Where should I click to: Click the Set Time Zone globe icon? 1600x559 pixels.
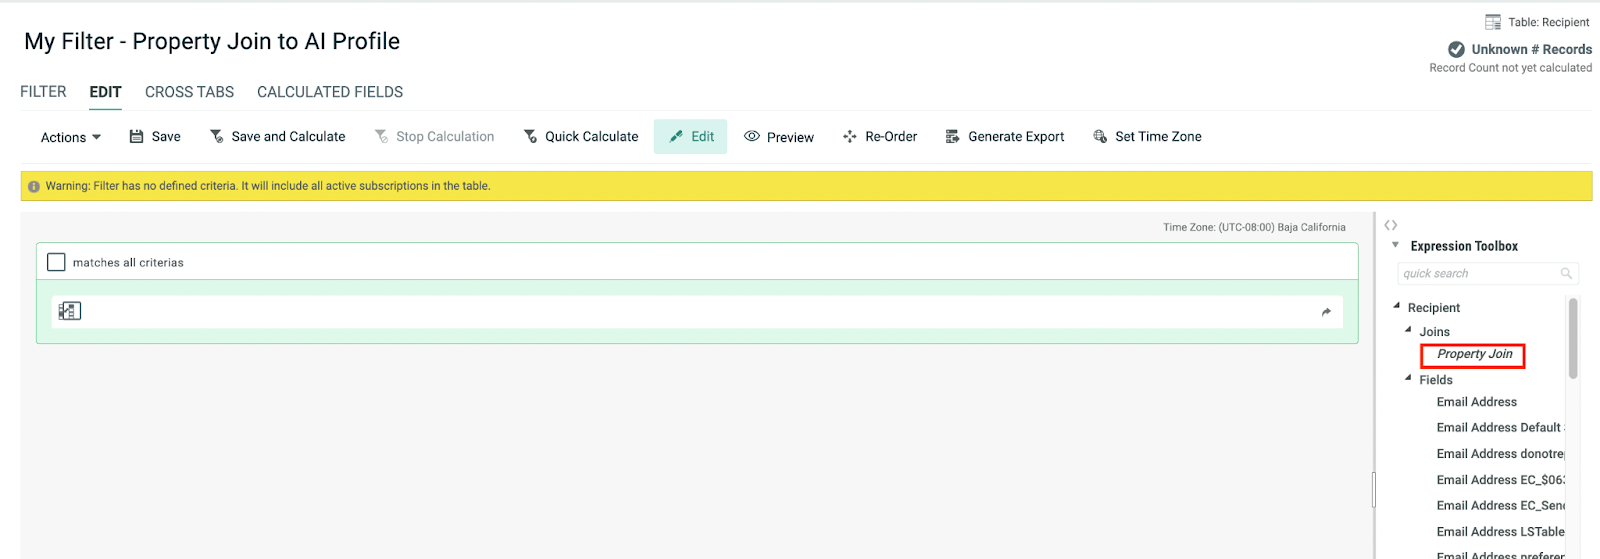point(1100,137)
